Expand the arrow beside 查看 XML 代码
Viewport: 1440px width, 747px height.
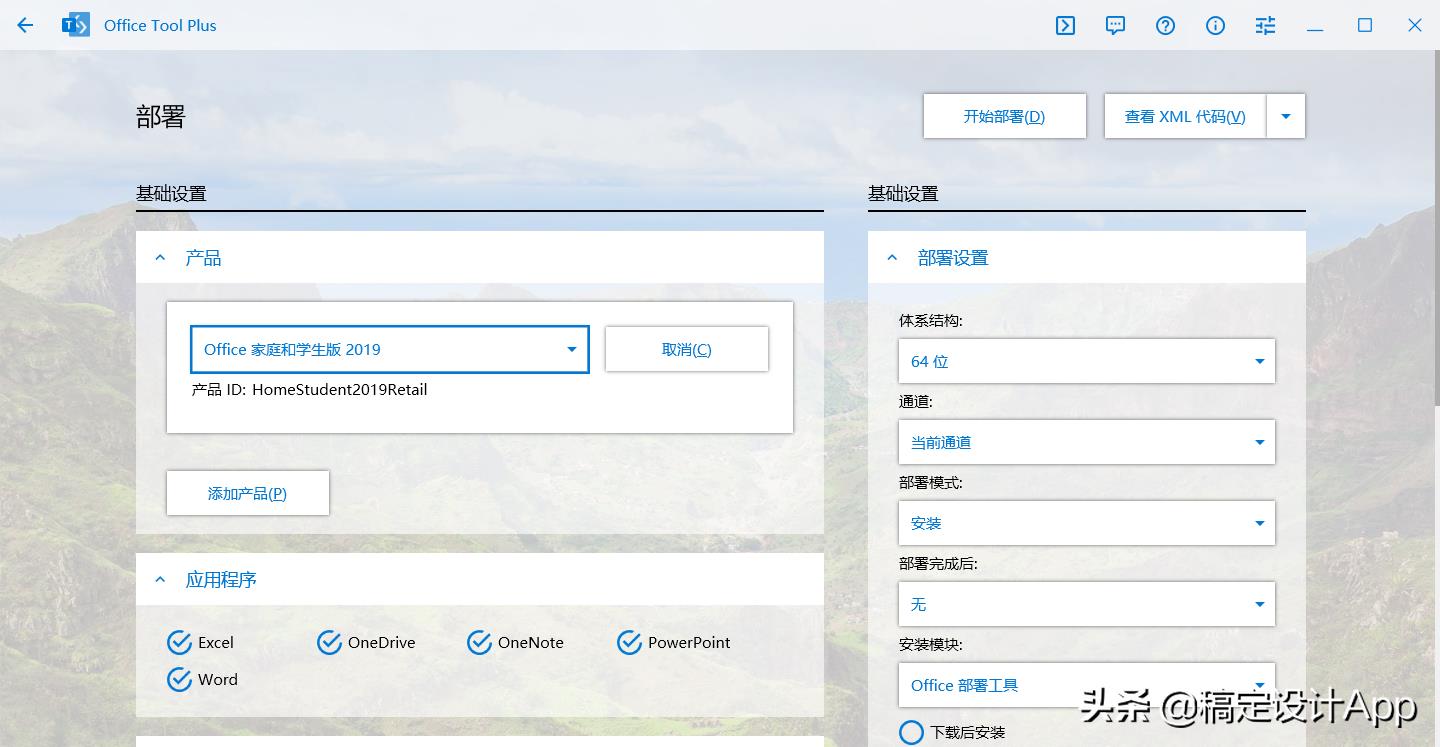tap(1286, 116)
